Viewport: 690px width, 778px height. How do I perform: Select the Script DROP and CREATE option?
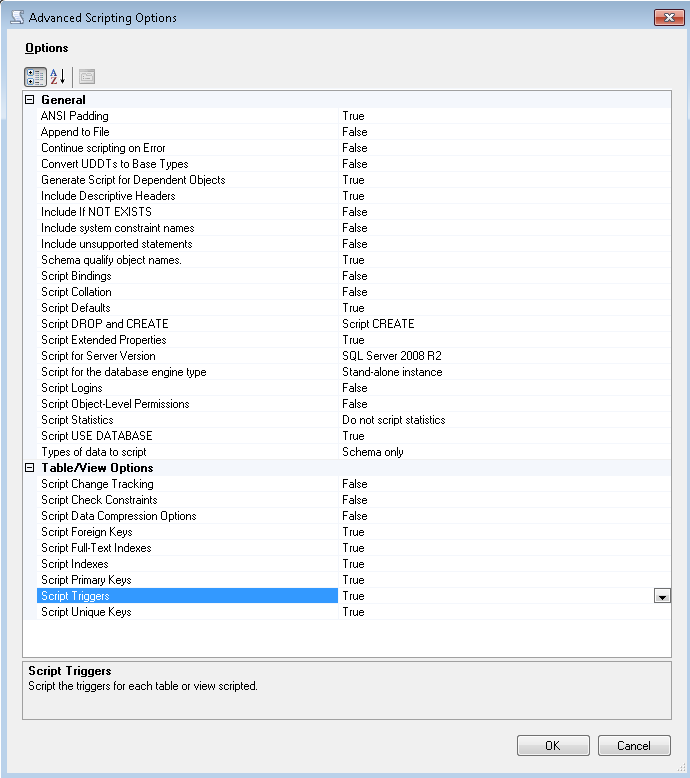coord(104,324)
